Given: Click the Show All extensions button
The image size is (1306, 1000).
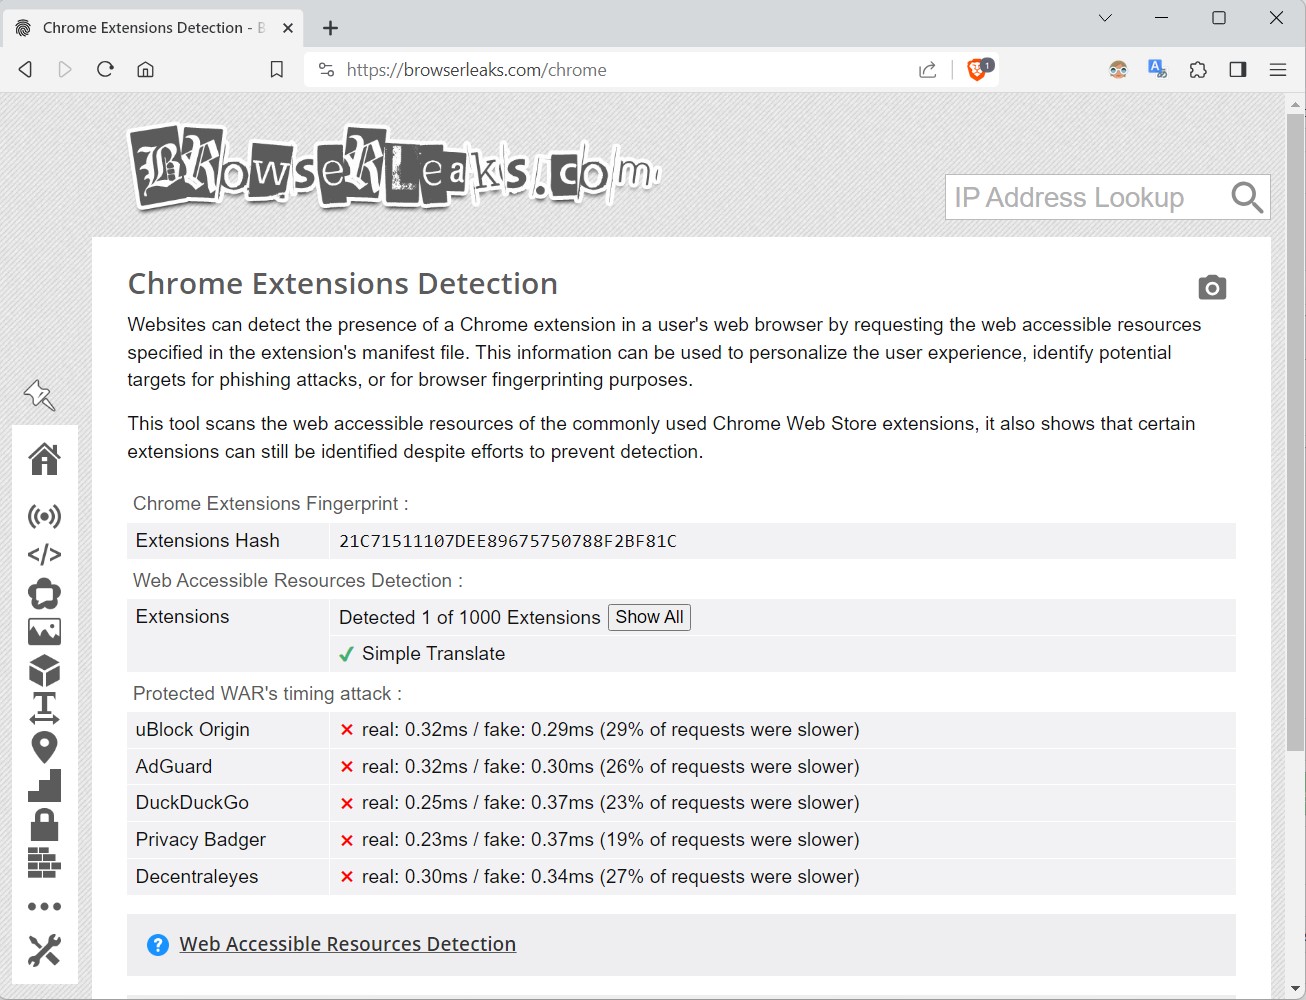Looking at the screenshot, I should click(x=649, y=617).
